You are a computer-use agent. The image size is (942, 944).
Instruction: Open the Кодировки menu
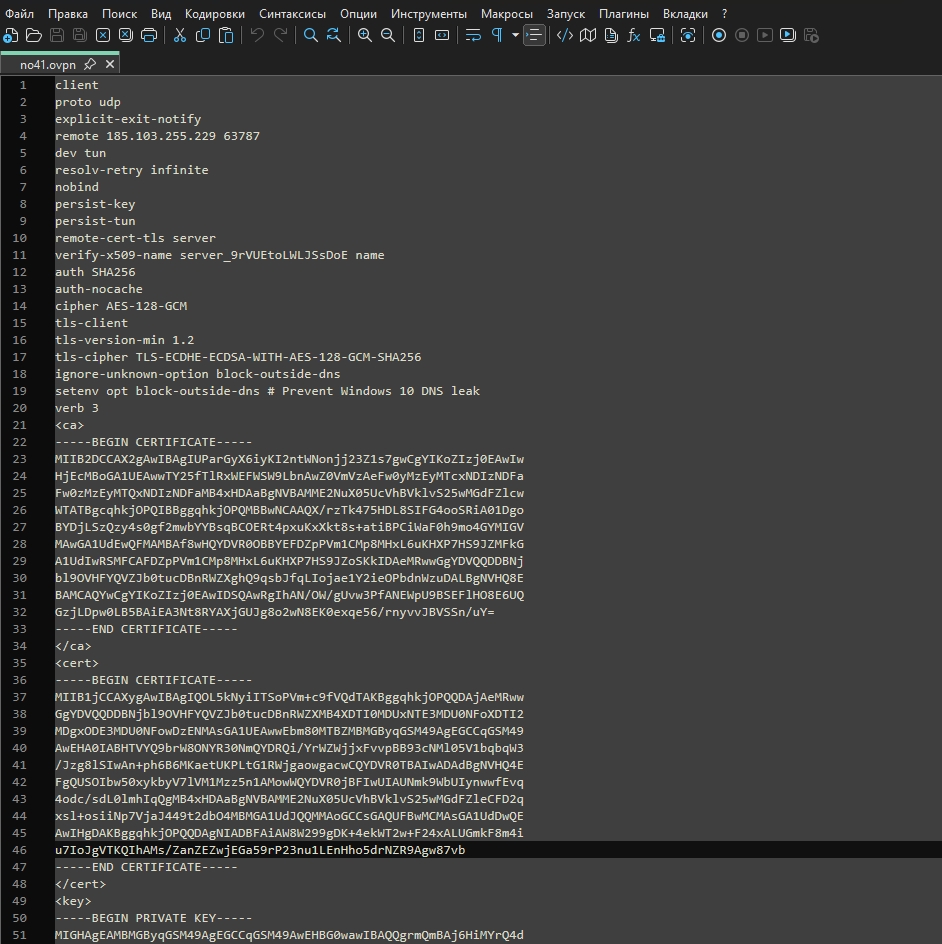[x=215, y=14]
